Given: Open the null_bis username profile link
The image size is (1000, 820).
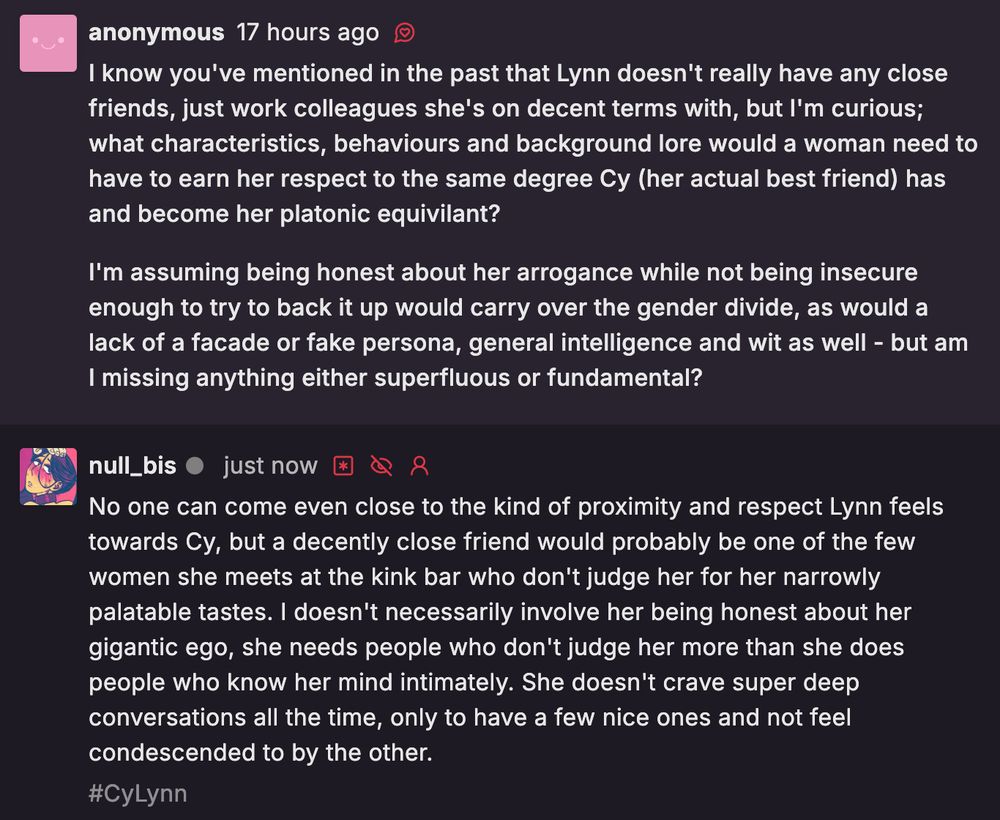Looking at the screenshot, I should point(133,466).
